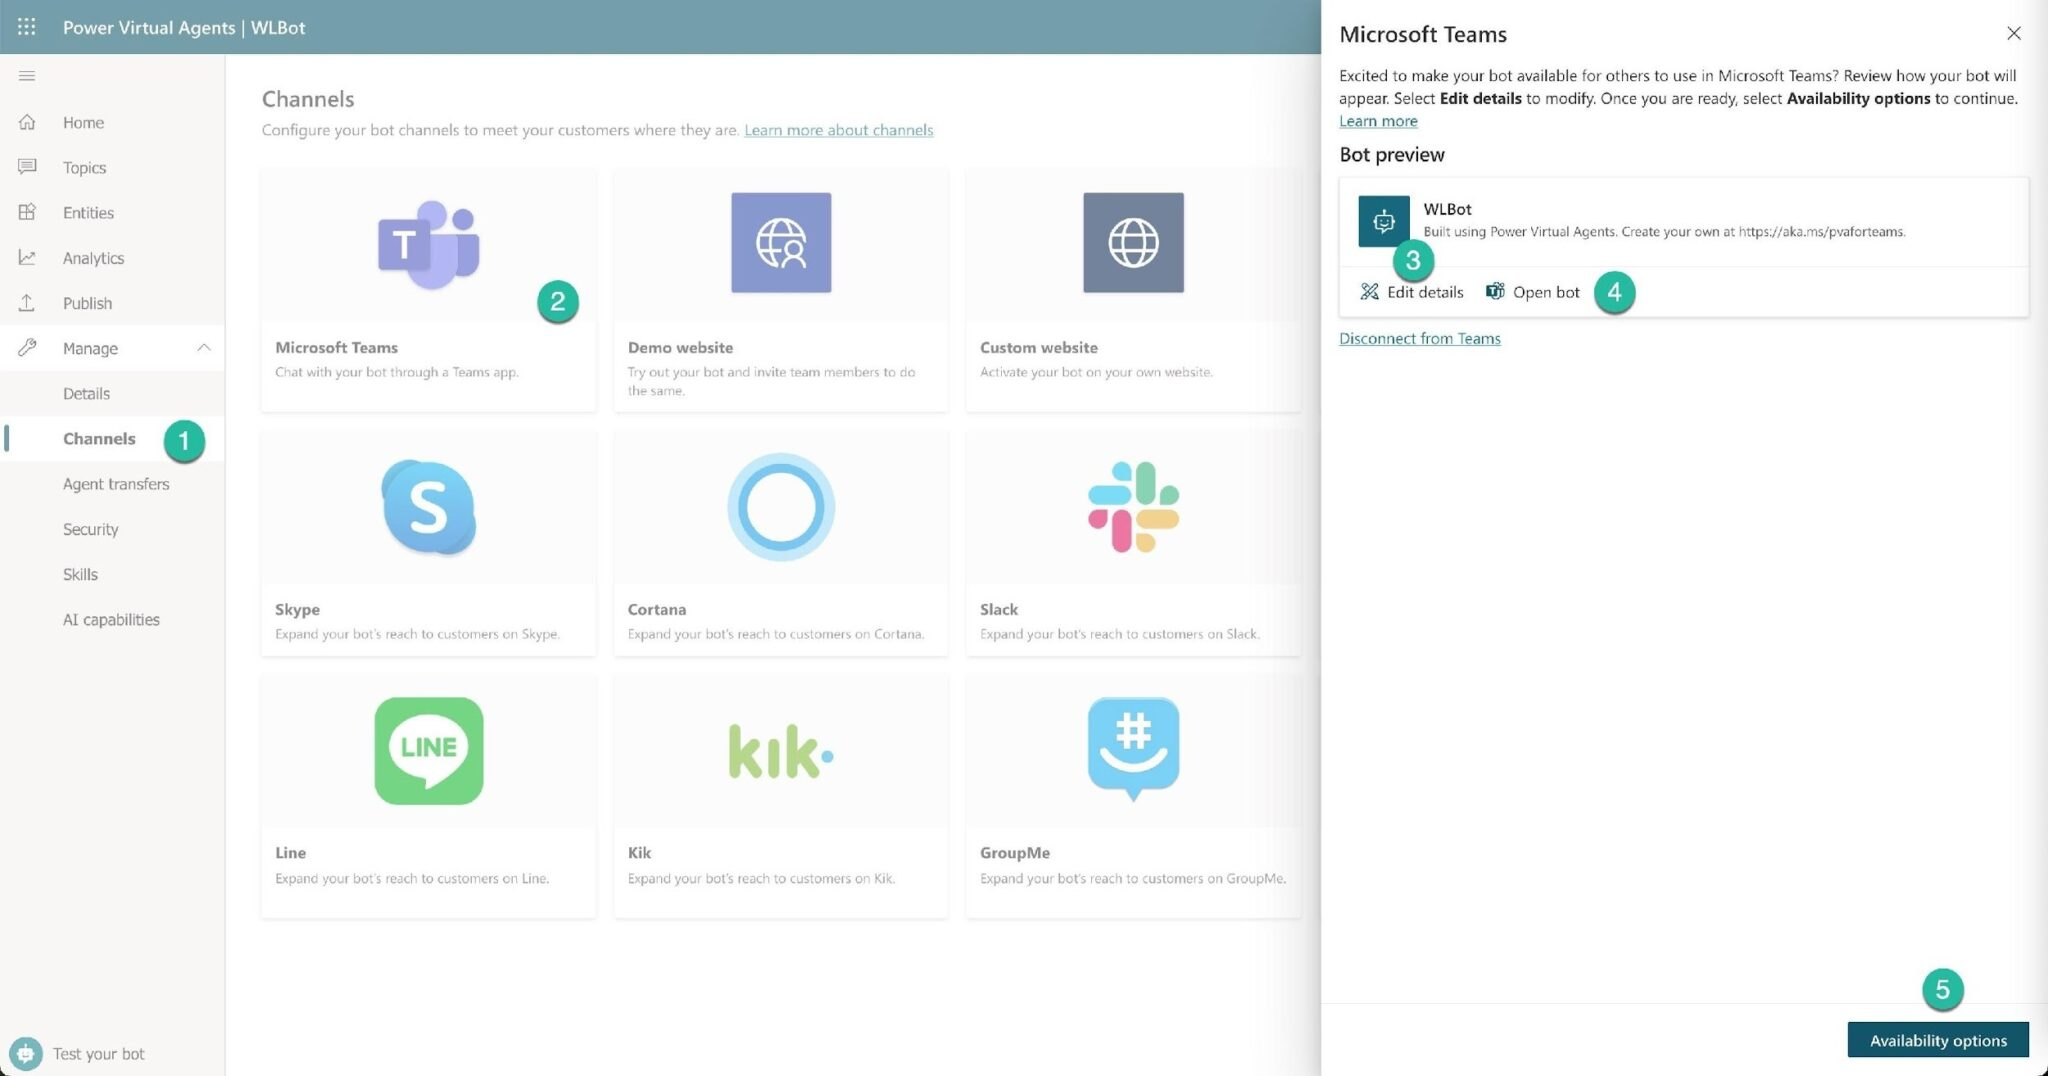Click the Cortana channel title
The image size is (2048, 1076).
click(x=656, y=609)
